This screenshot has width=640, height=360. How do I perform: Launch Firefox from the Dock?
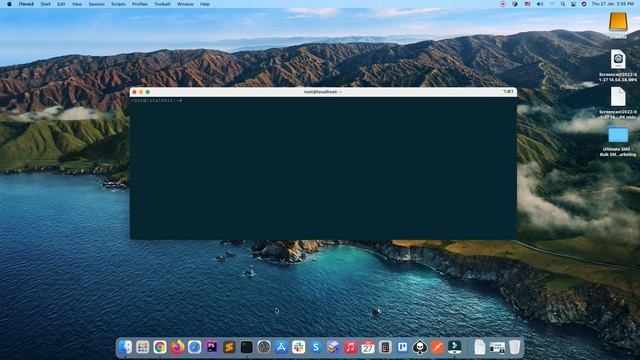click(177, 347)
